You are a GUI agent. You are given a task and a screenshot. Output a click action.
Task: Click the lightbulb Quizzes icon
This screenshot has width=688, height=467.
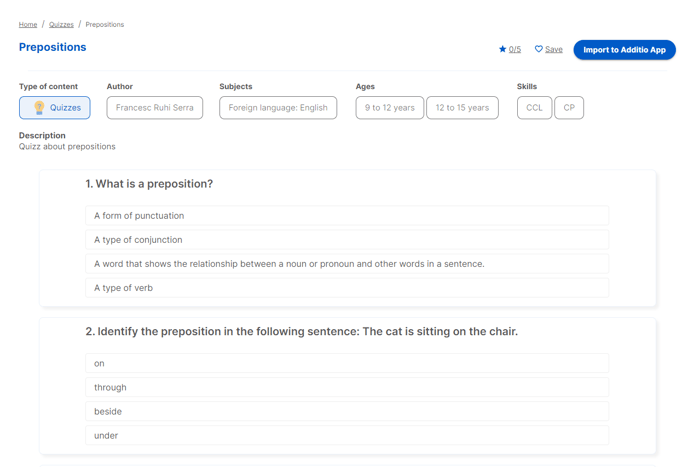39,108
